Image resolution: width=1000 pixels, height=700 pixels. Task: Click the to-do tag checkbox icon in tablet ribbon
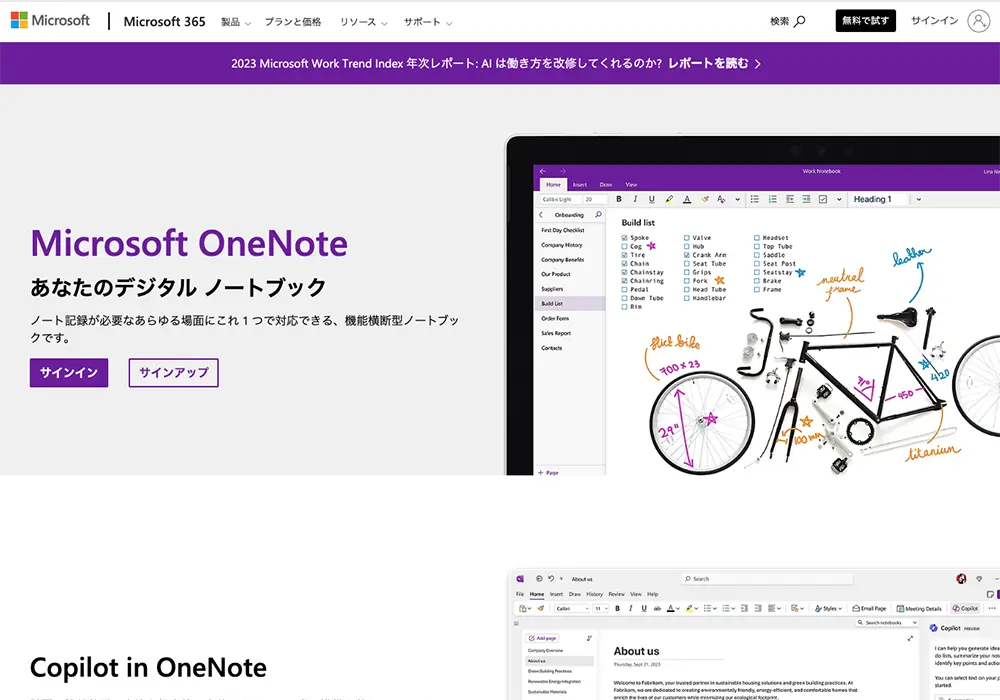coord(823,199)
